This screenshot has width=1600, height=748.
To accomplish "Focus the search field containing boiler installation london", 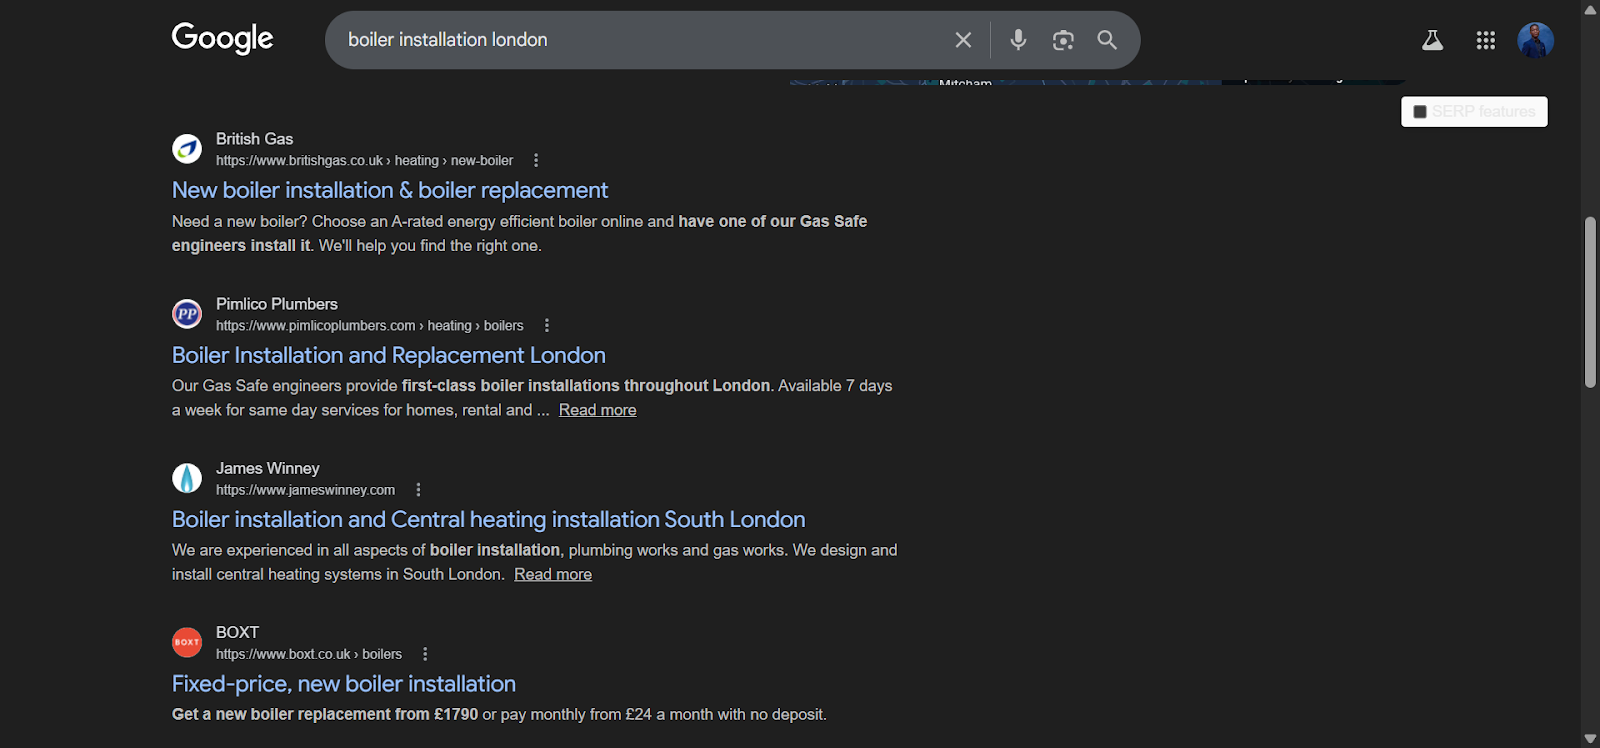I will [x=640, y=40].
